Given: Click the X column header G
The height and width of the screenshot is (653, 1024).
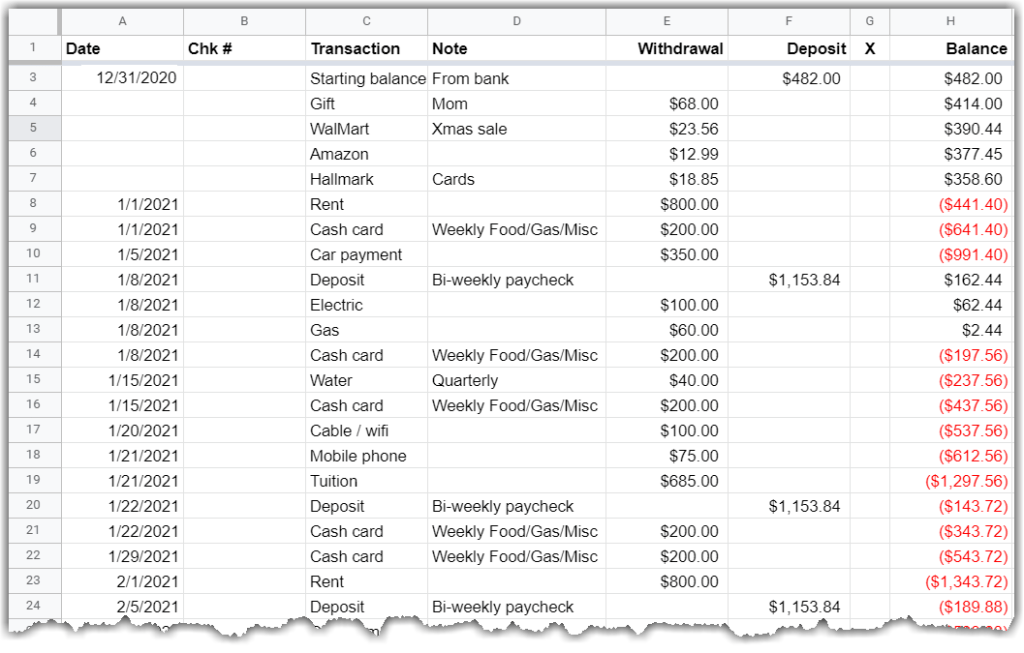Looking at the screenshot, I should [x=869, y=20].
